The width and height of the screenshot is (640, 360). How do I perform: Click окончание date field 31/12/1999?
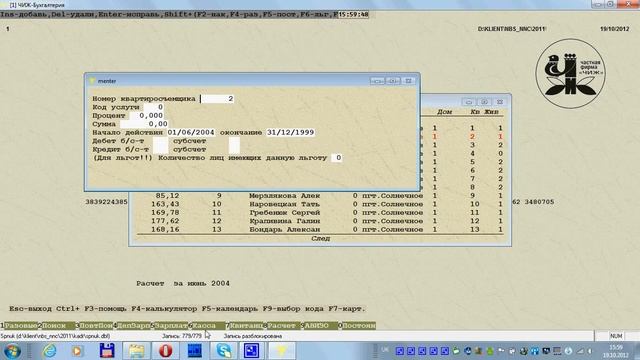(290, 133)
